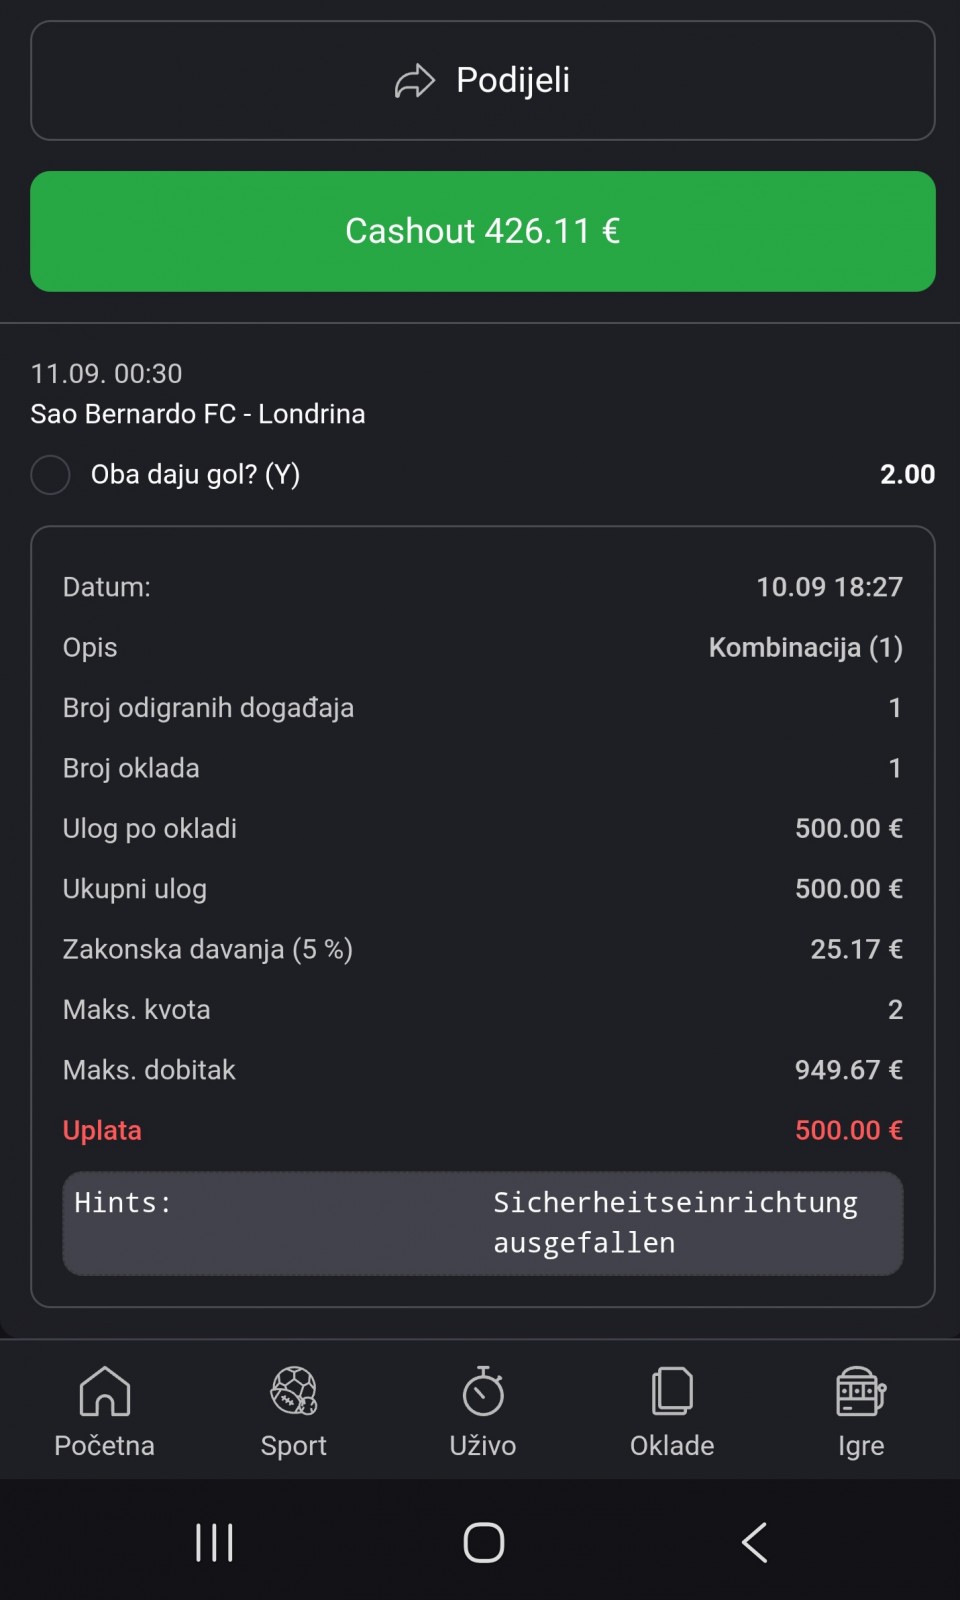Open the Sao Bernardo FC - Londrina match
Viewport: 960px width, 1600px height.
point(198,414)
